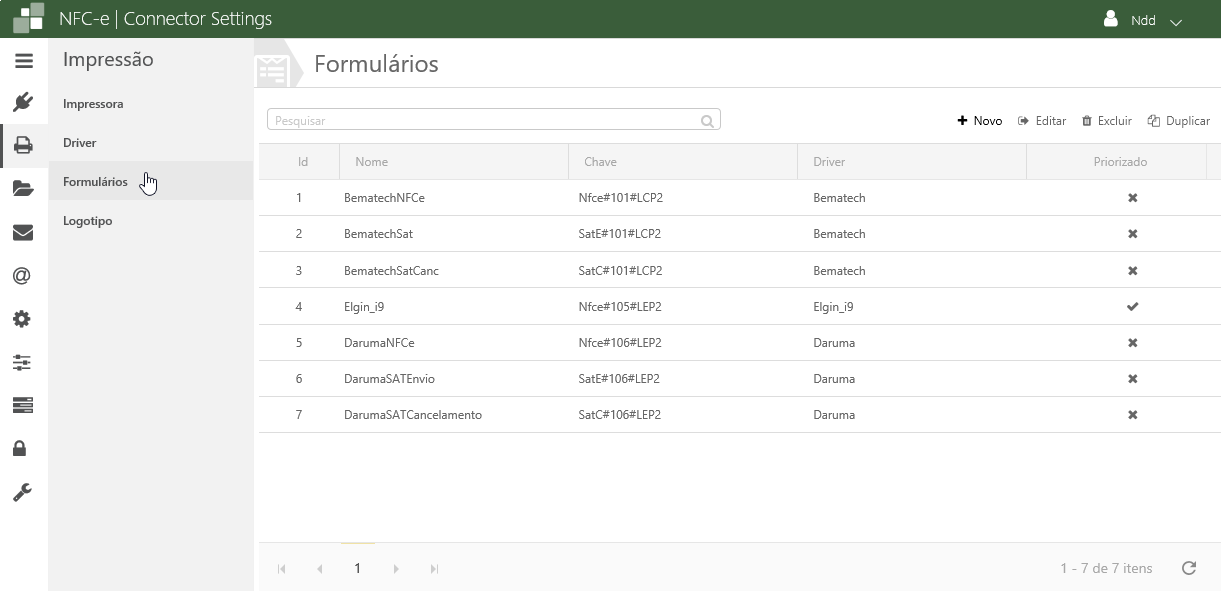Open the folder icon in sidebar
This screenshot has height=591, width=1221.
pyautogui.click(x=23, y=189)
